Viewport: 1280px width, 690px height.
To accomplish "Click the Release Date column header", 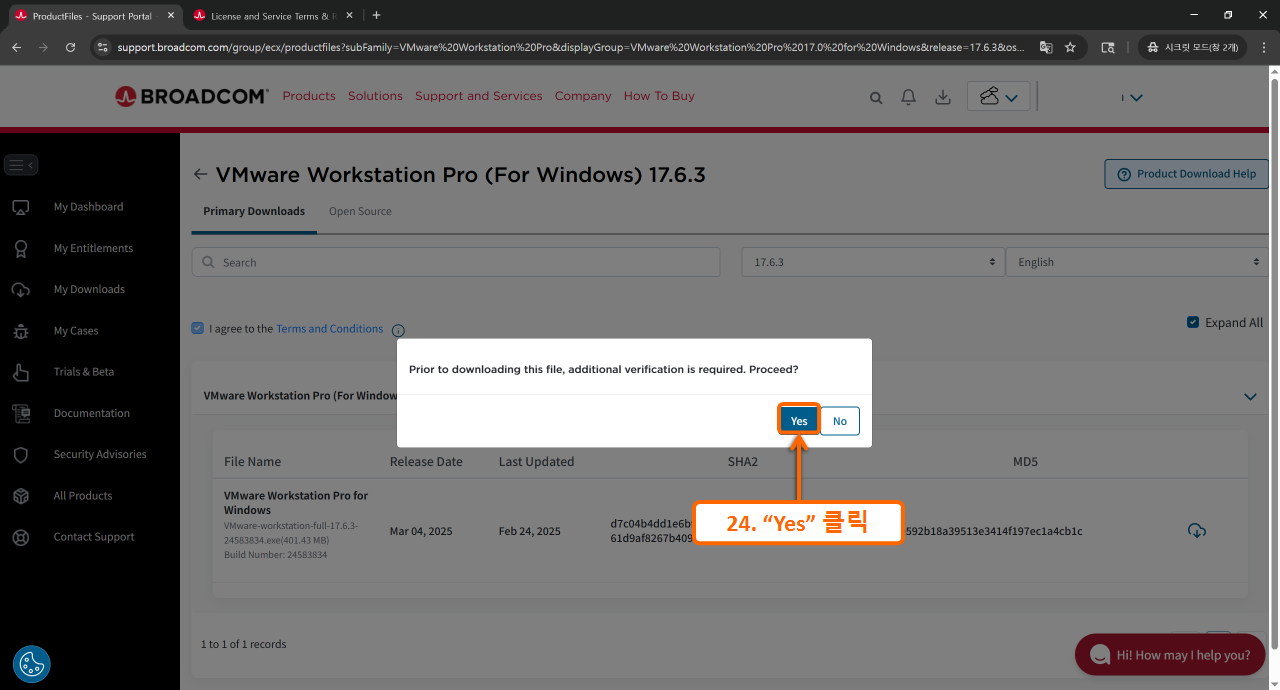I will [x=426, y=461].
